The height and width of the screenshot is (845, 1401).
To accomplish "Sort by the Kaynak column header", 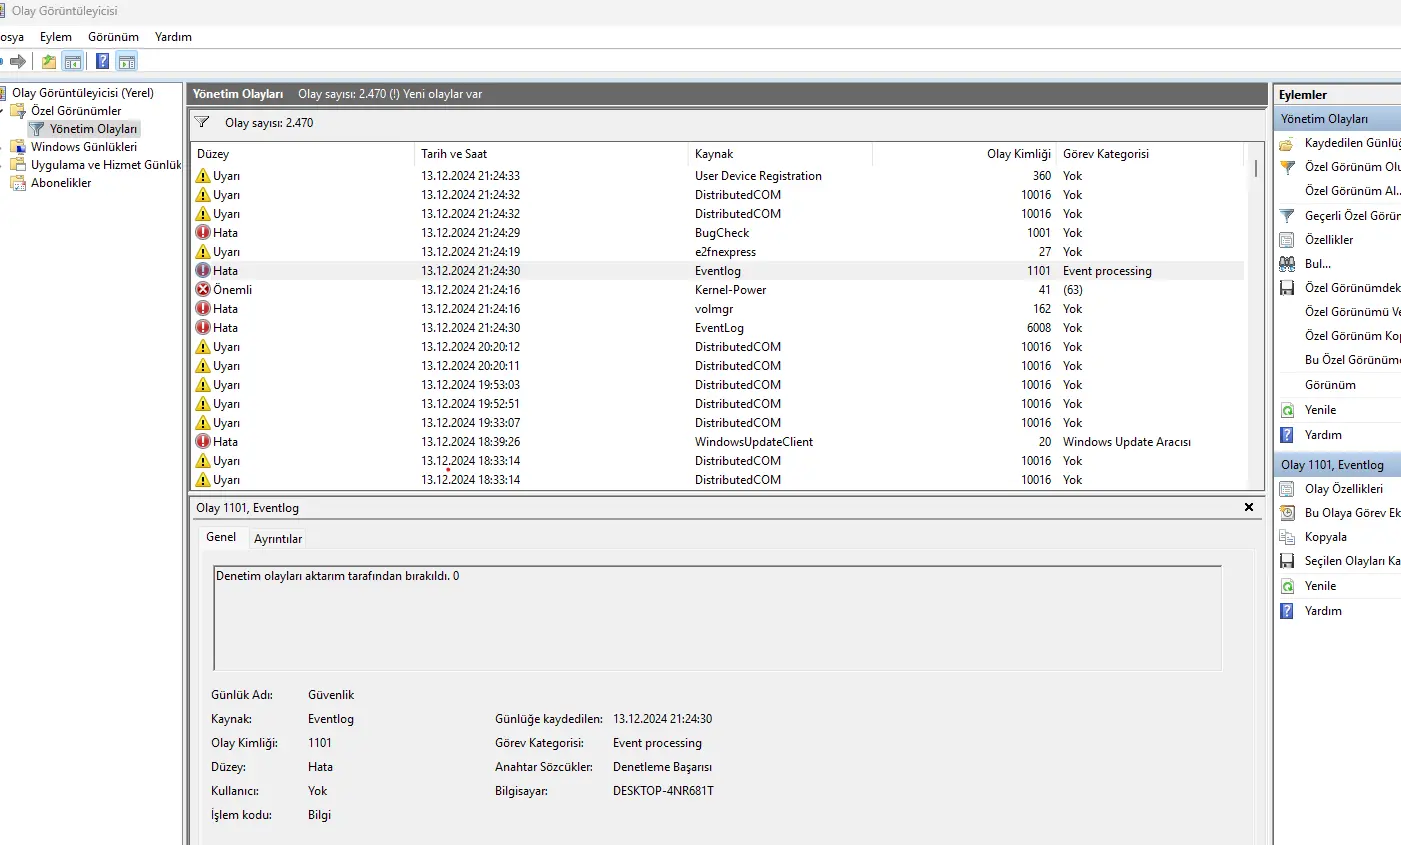I will click(780, 154).
